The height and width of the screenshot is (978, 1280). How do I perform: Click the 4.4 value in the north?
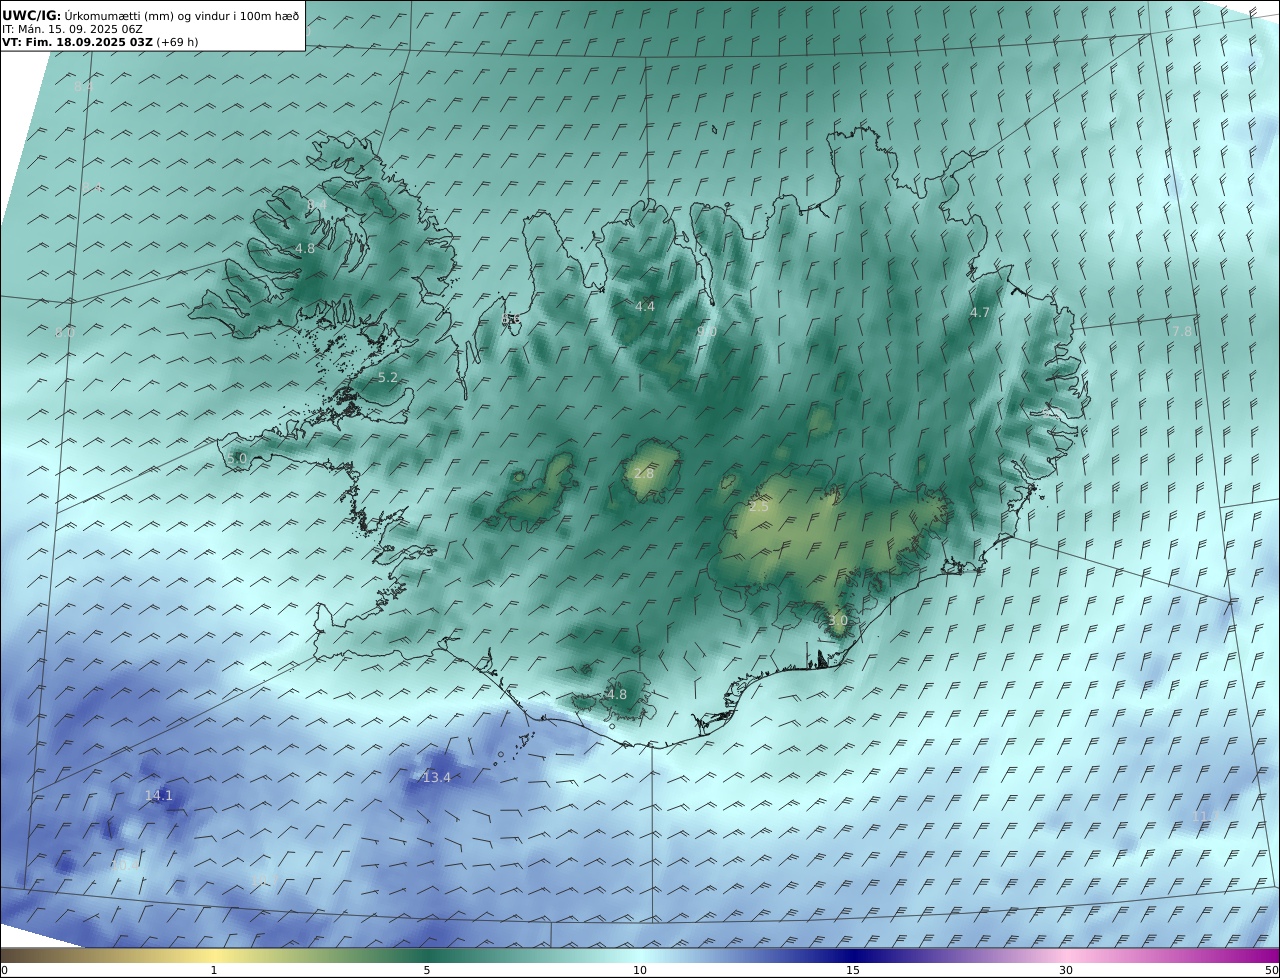(645, 306)
